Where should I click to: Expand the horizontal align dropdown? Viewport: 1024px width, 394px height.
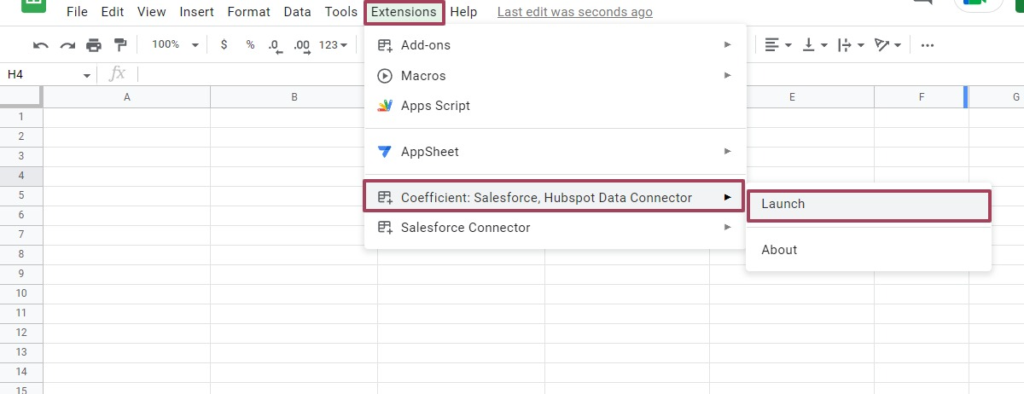coord(778,45)
